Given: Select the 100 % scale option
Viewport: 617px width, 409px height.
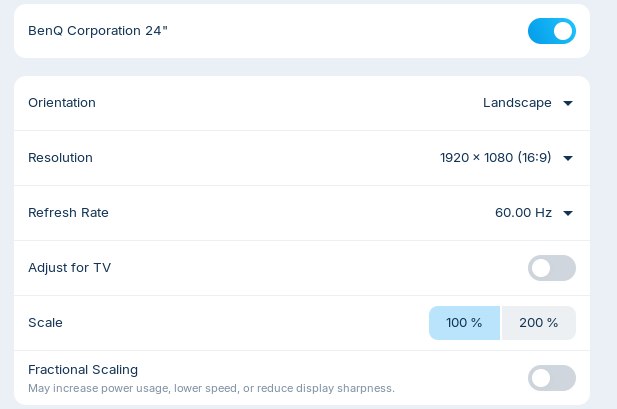Looking at the screenshot, I should point(464,323).
